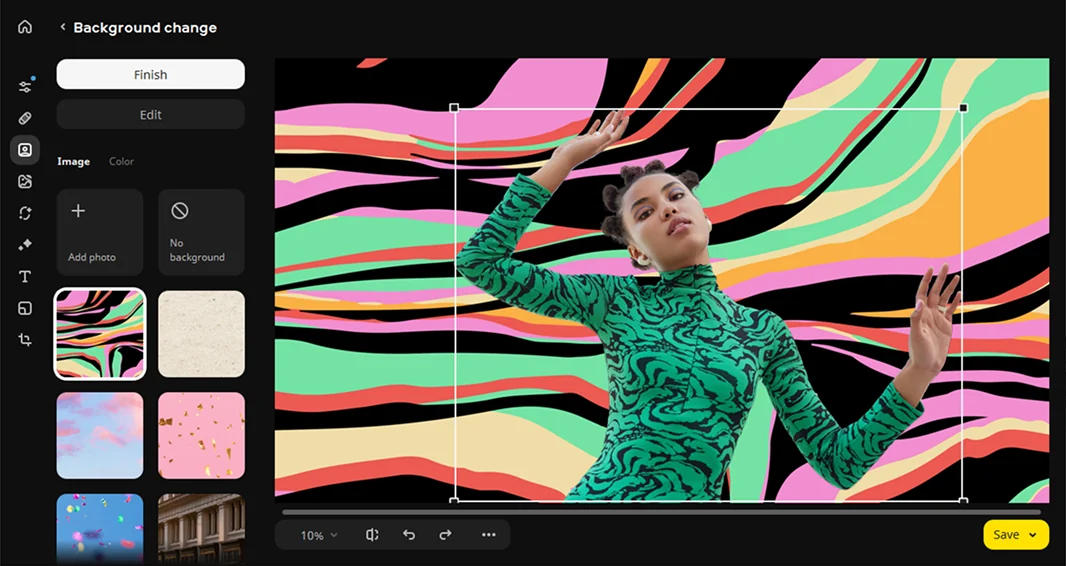
Task: Click the Add photo tile
Action: [x=100, y=232]
